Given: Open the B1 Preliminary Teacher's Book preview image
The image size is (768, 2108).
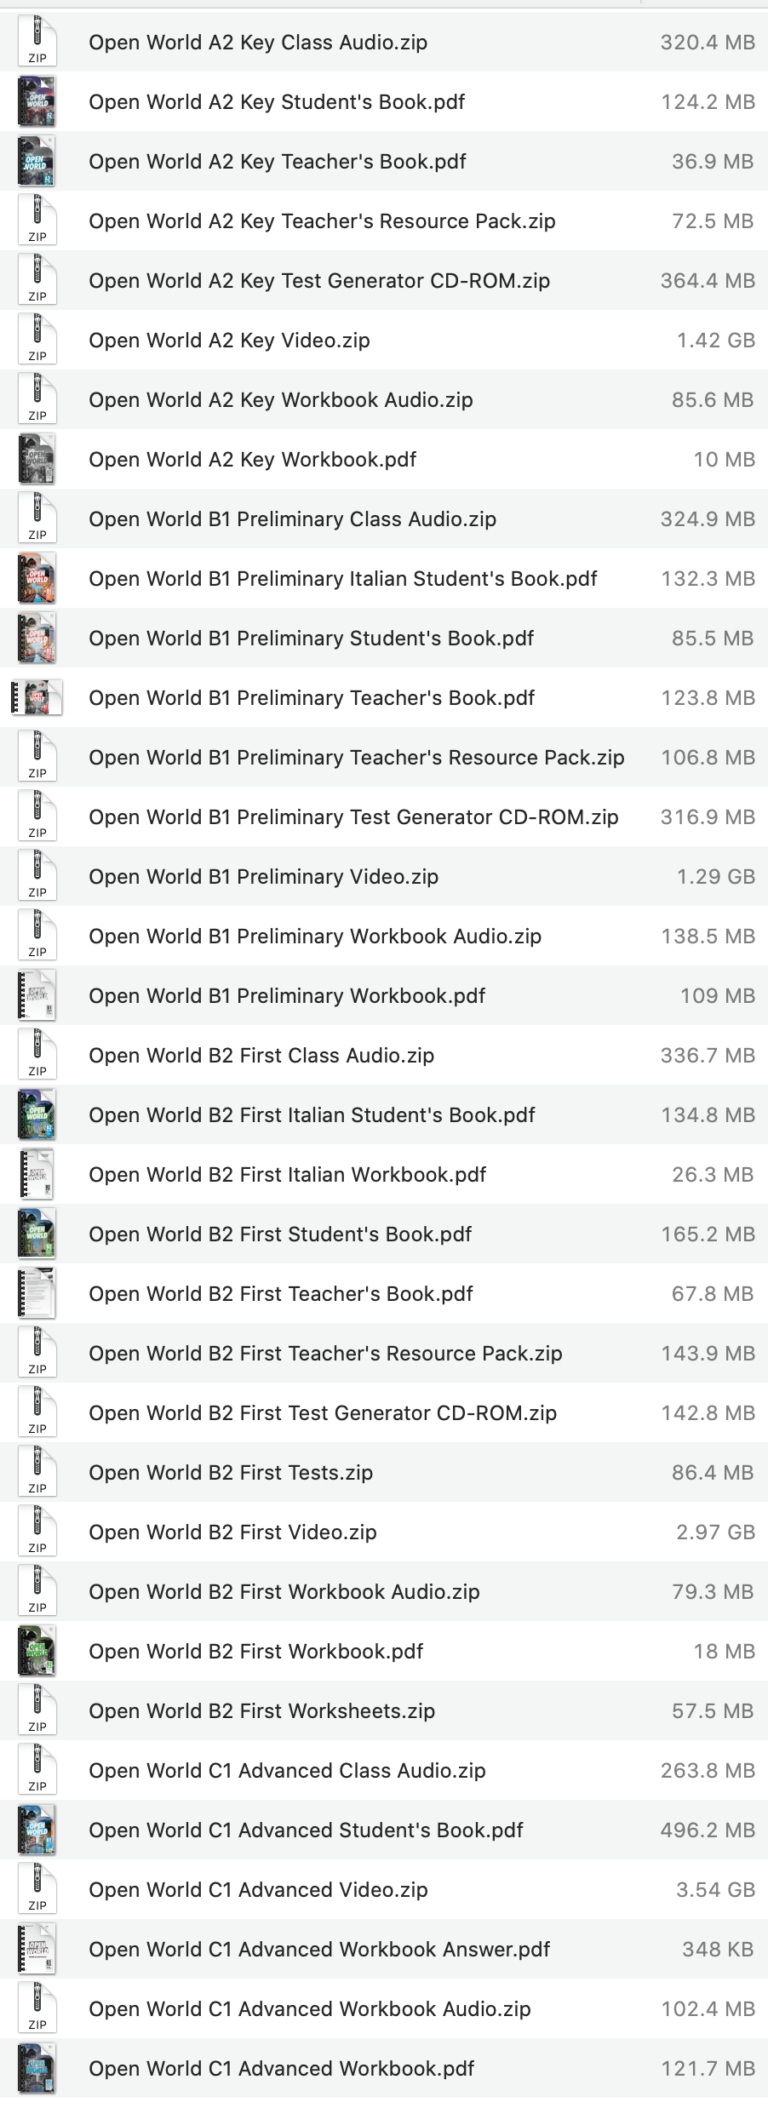Looking at the screenshot, I should (x=37, y=698).
